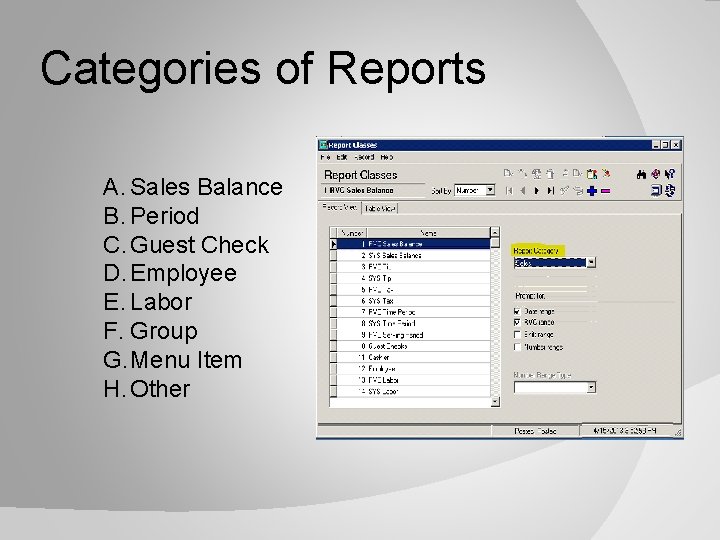Click the clipboard paste icon in toolbar
This screenshot has height=540, width=720.
pyautogui.click(x=592, y=174)
